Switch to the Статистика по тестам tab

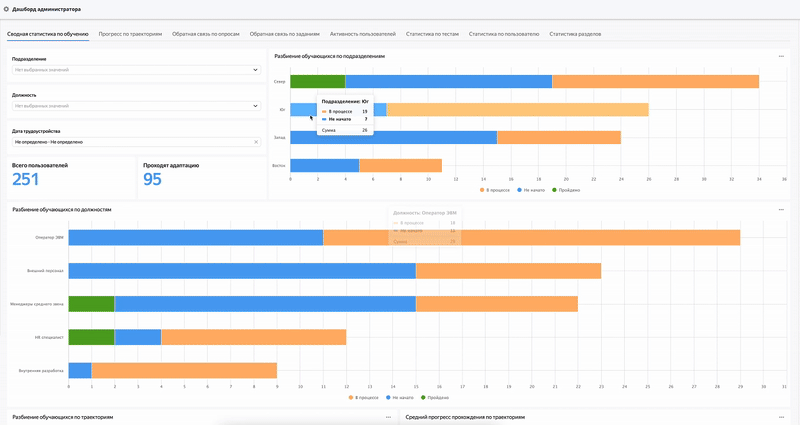pos(432,34)
